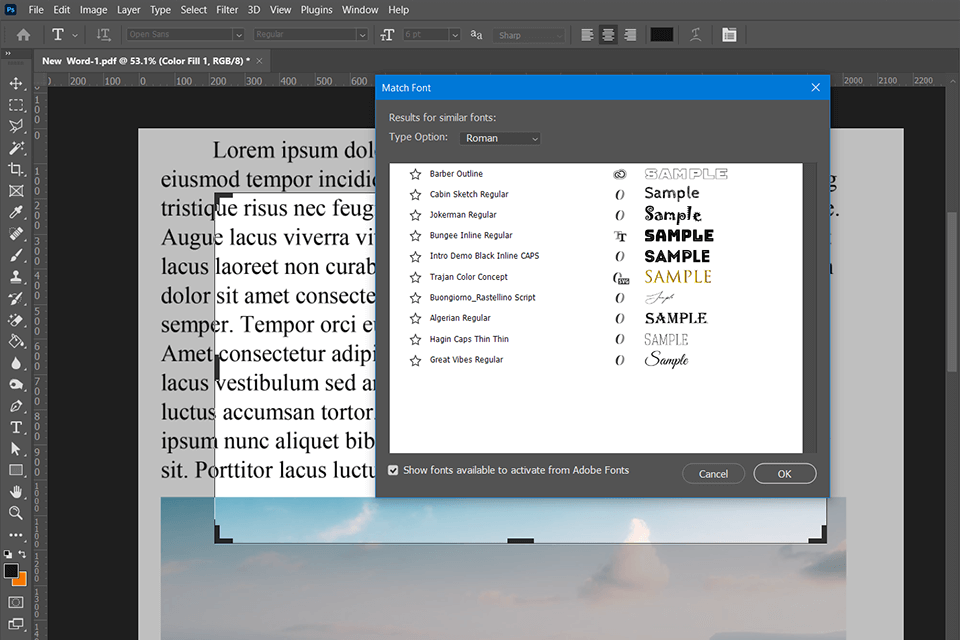Select the Hand tool
960x640 pixels.
[x=16, y=491]
